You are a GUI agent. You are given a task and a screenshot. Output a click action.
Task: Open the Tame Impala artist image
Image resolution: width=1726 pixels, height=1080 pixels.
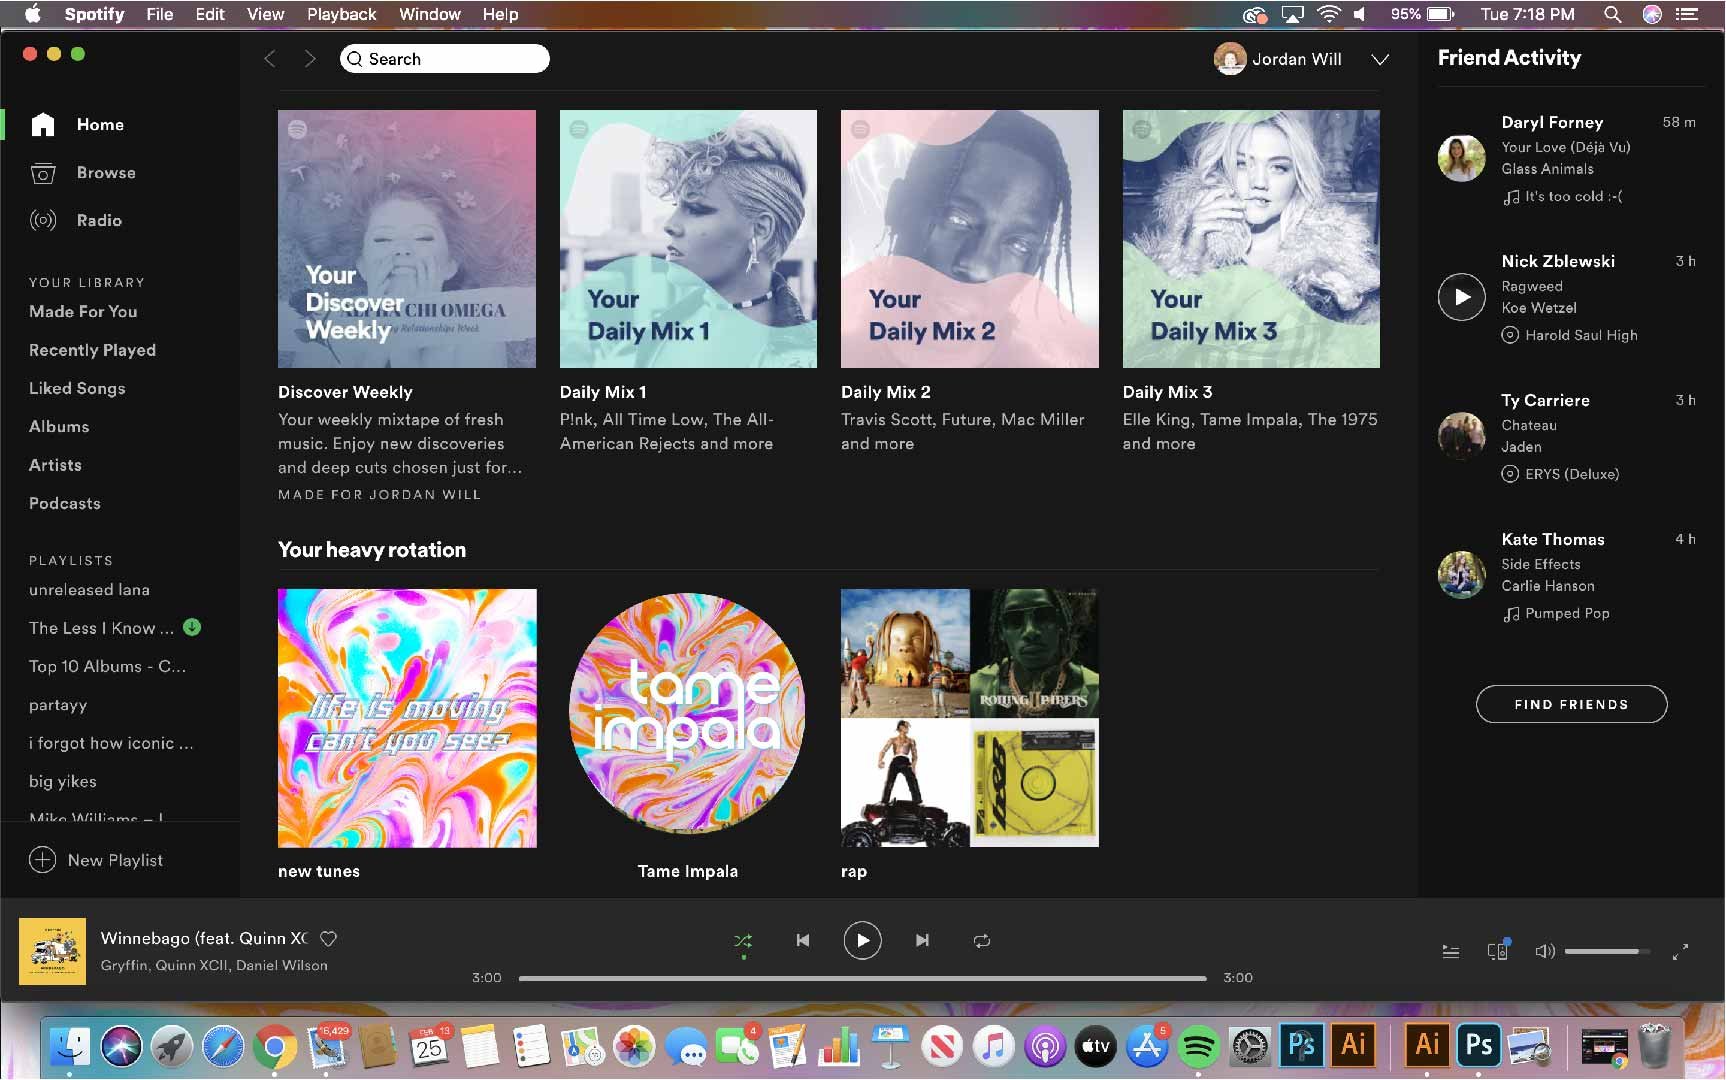click(687, 712)
